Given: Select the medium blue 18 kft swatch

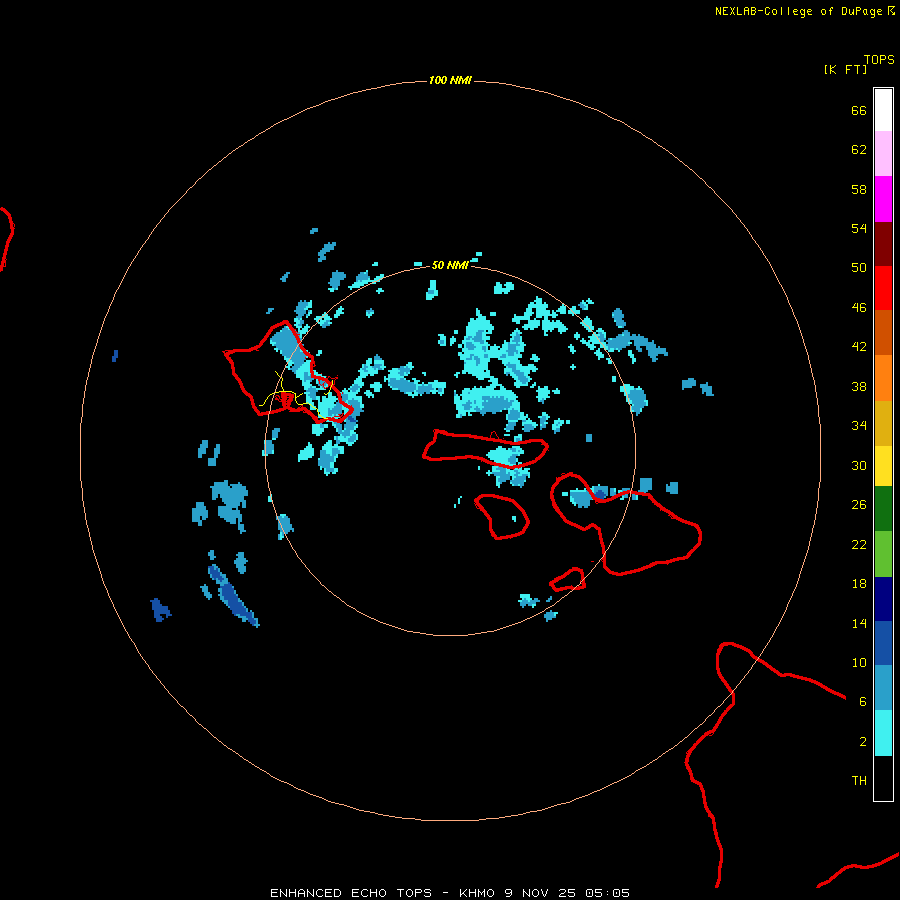Looking at the screenshot, I should click(x=883, y=643).
